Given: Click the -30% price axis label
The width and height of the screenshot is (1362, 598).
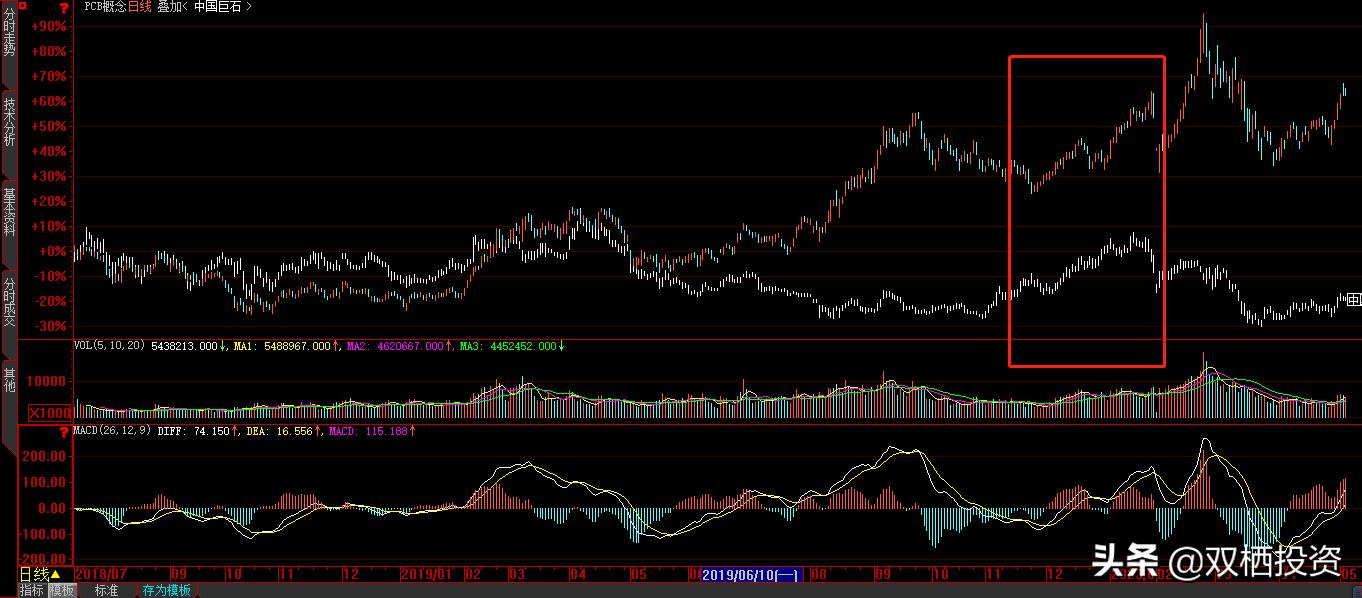Looking at the screenshot, I should point(48,326).
